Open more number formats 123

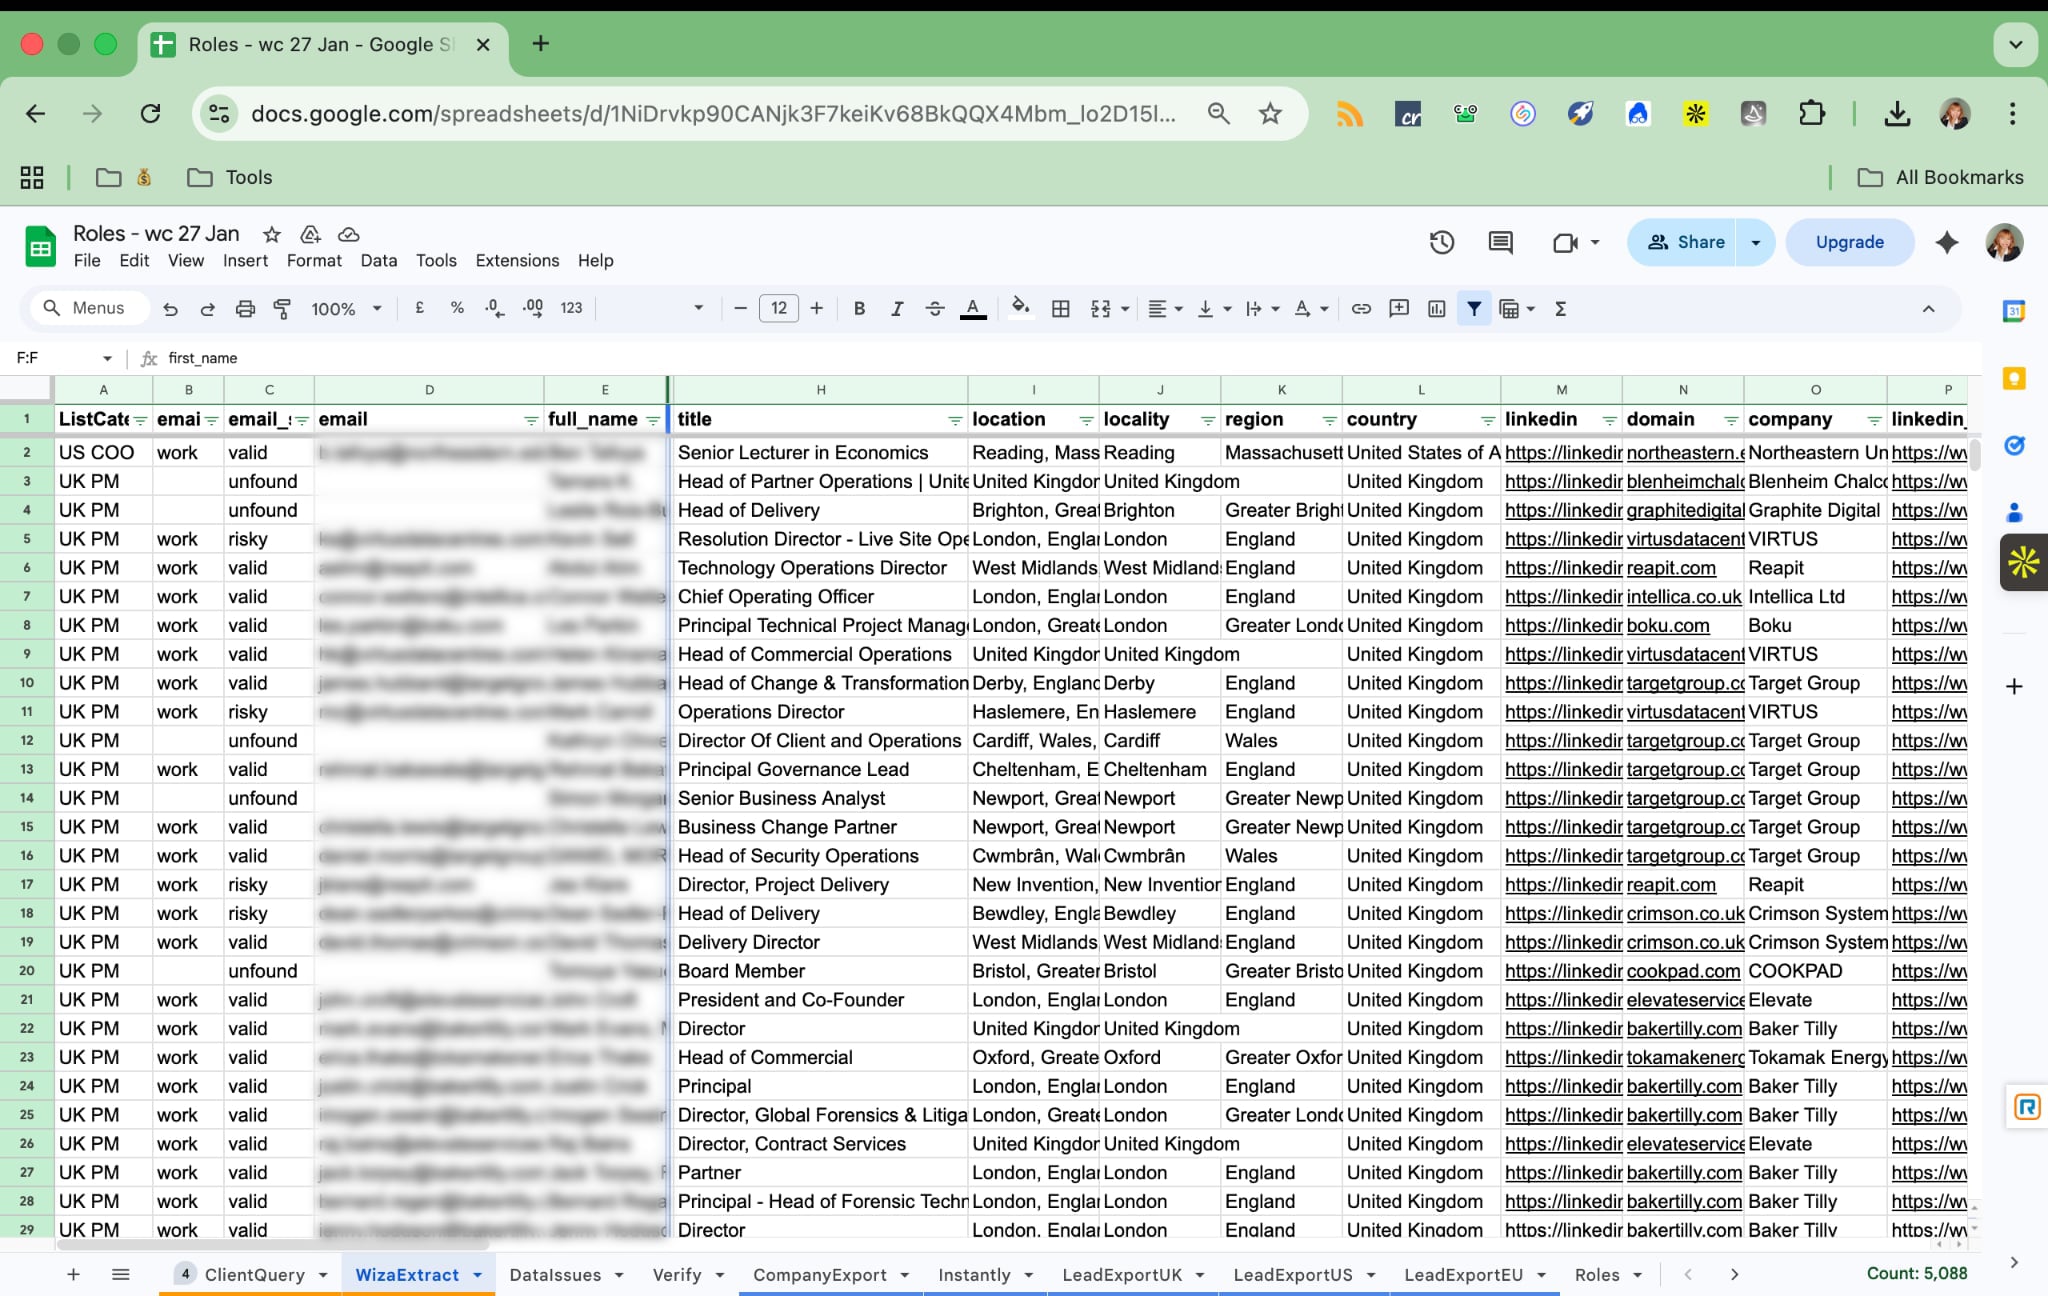point(571,308)
